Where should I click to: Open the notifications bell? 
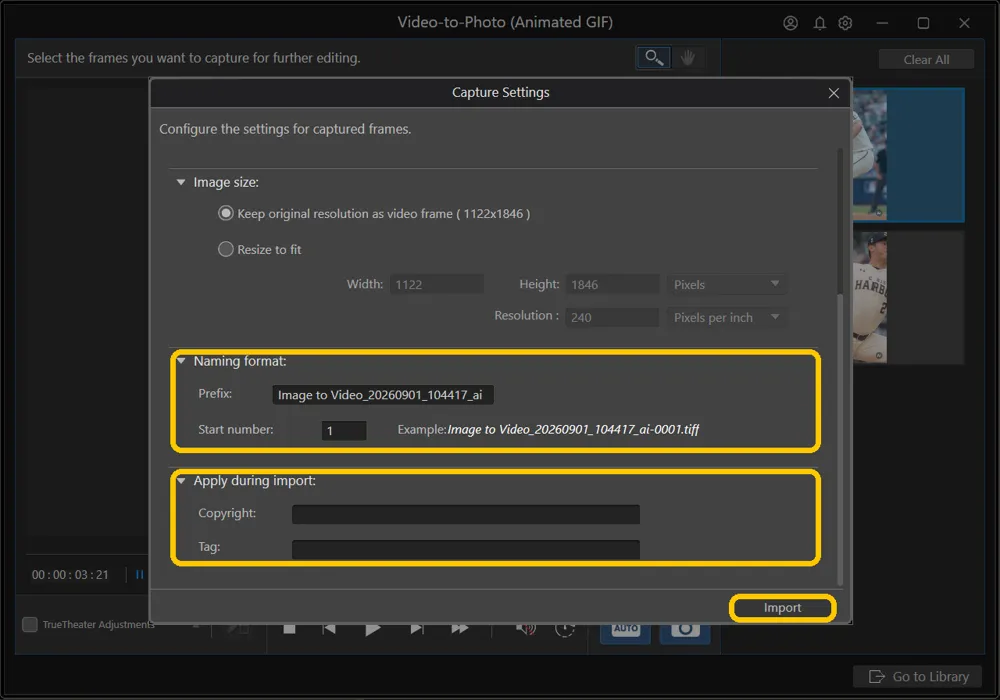820,23
